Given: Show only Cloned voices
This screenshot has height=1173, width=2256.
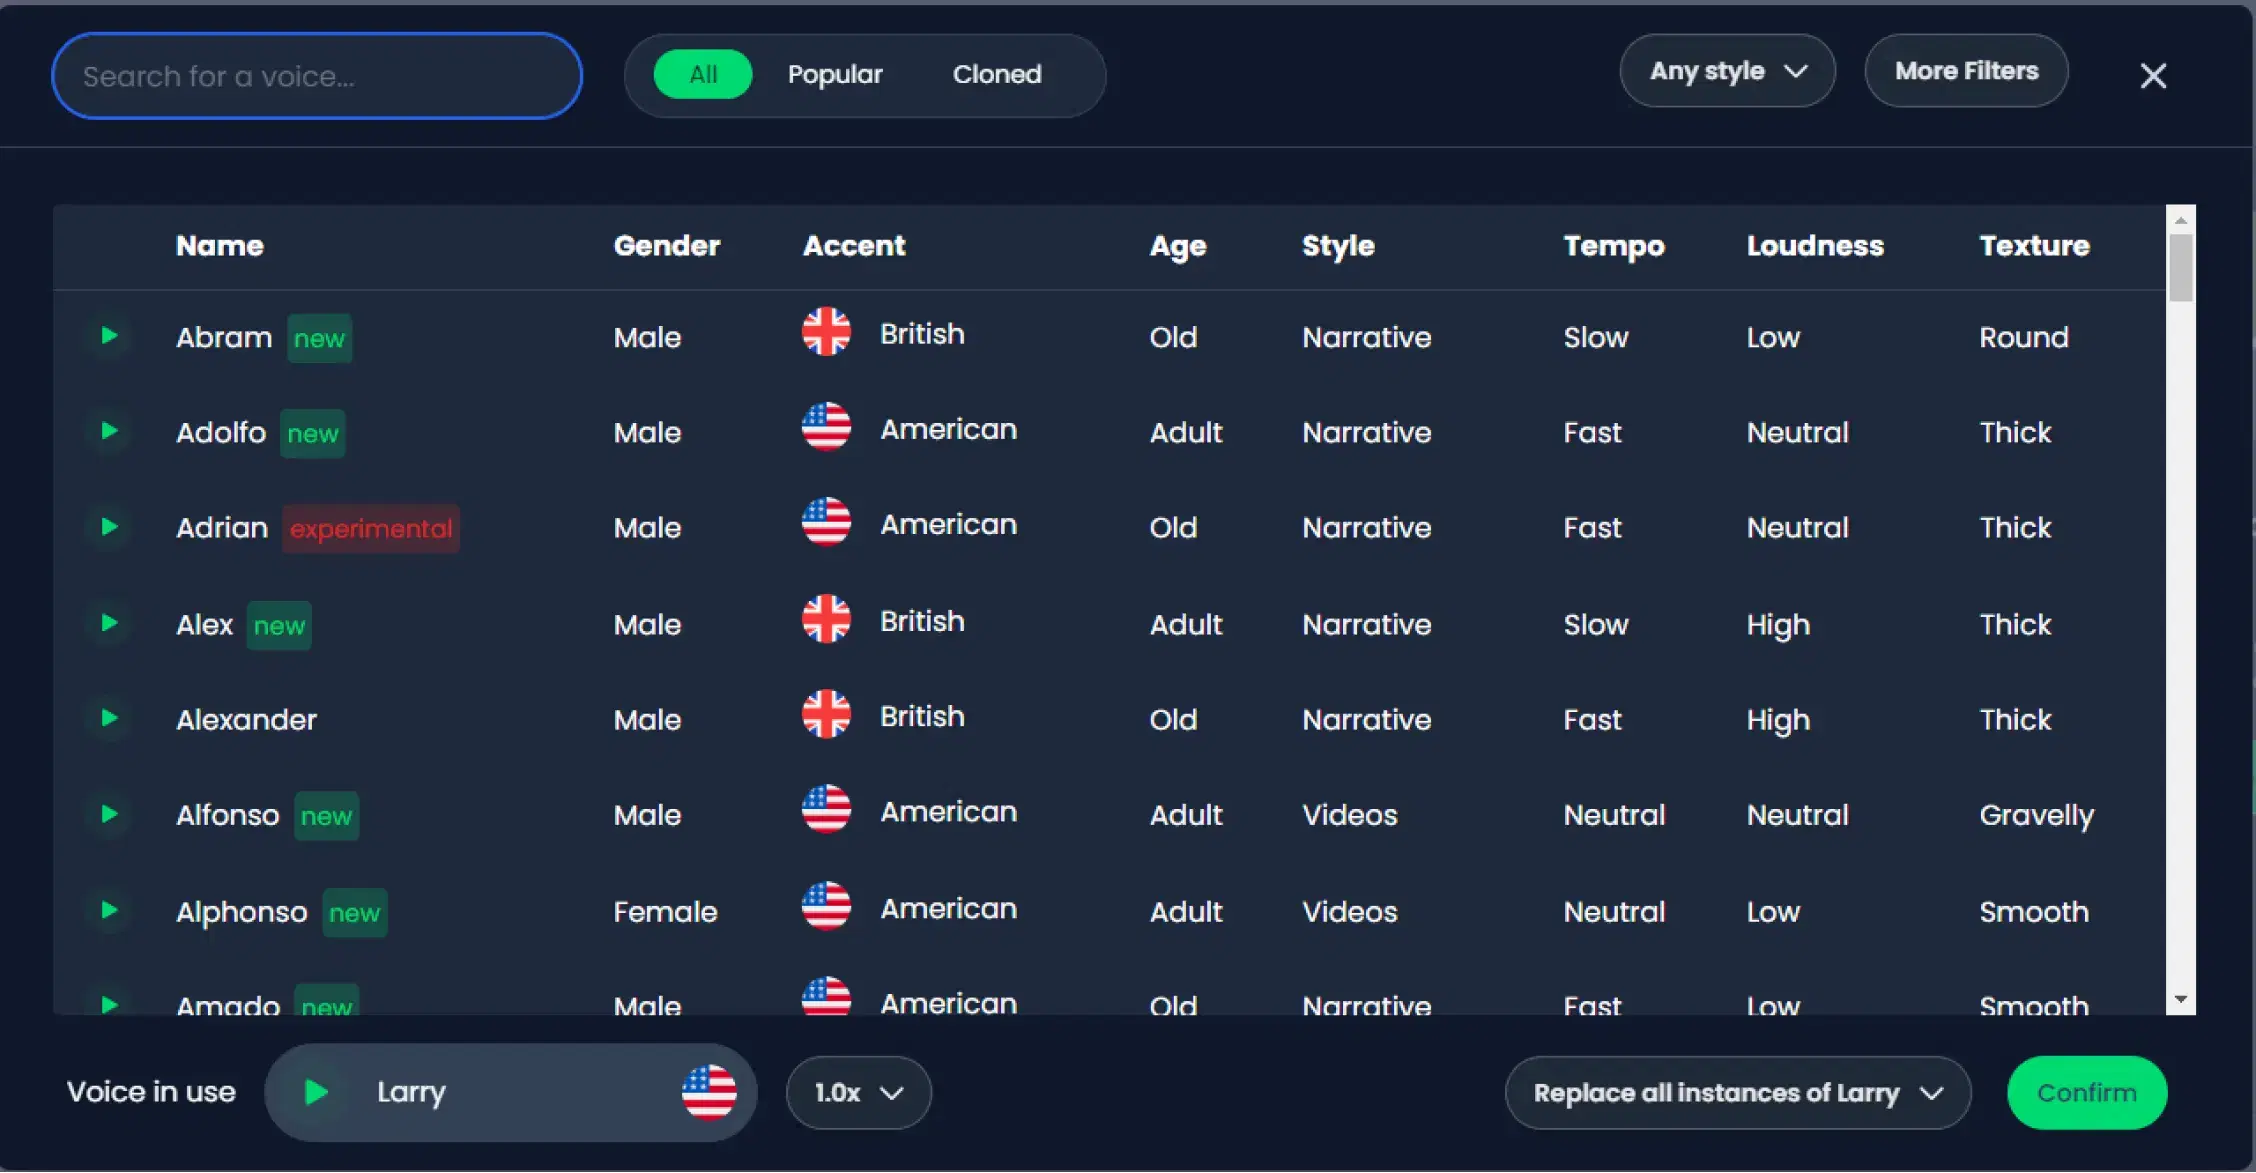Looking at the screenshot, I should pyautogui.click(x=996, y=74).
